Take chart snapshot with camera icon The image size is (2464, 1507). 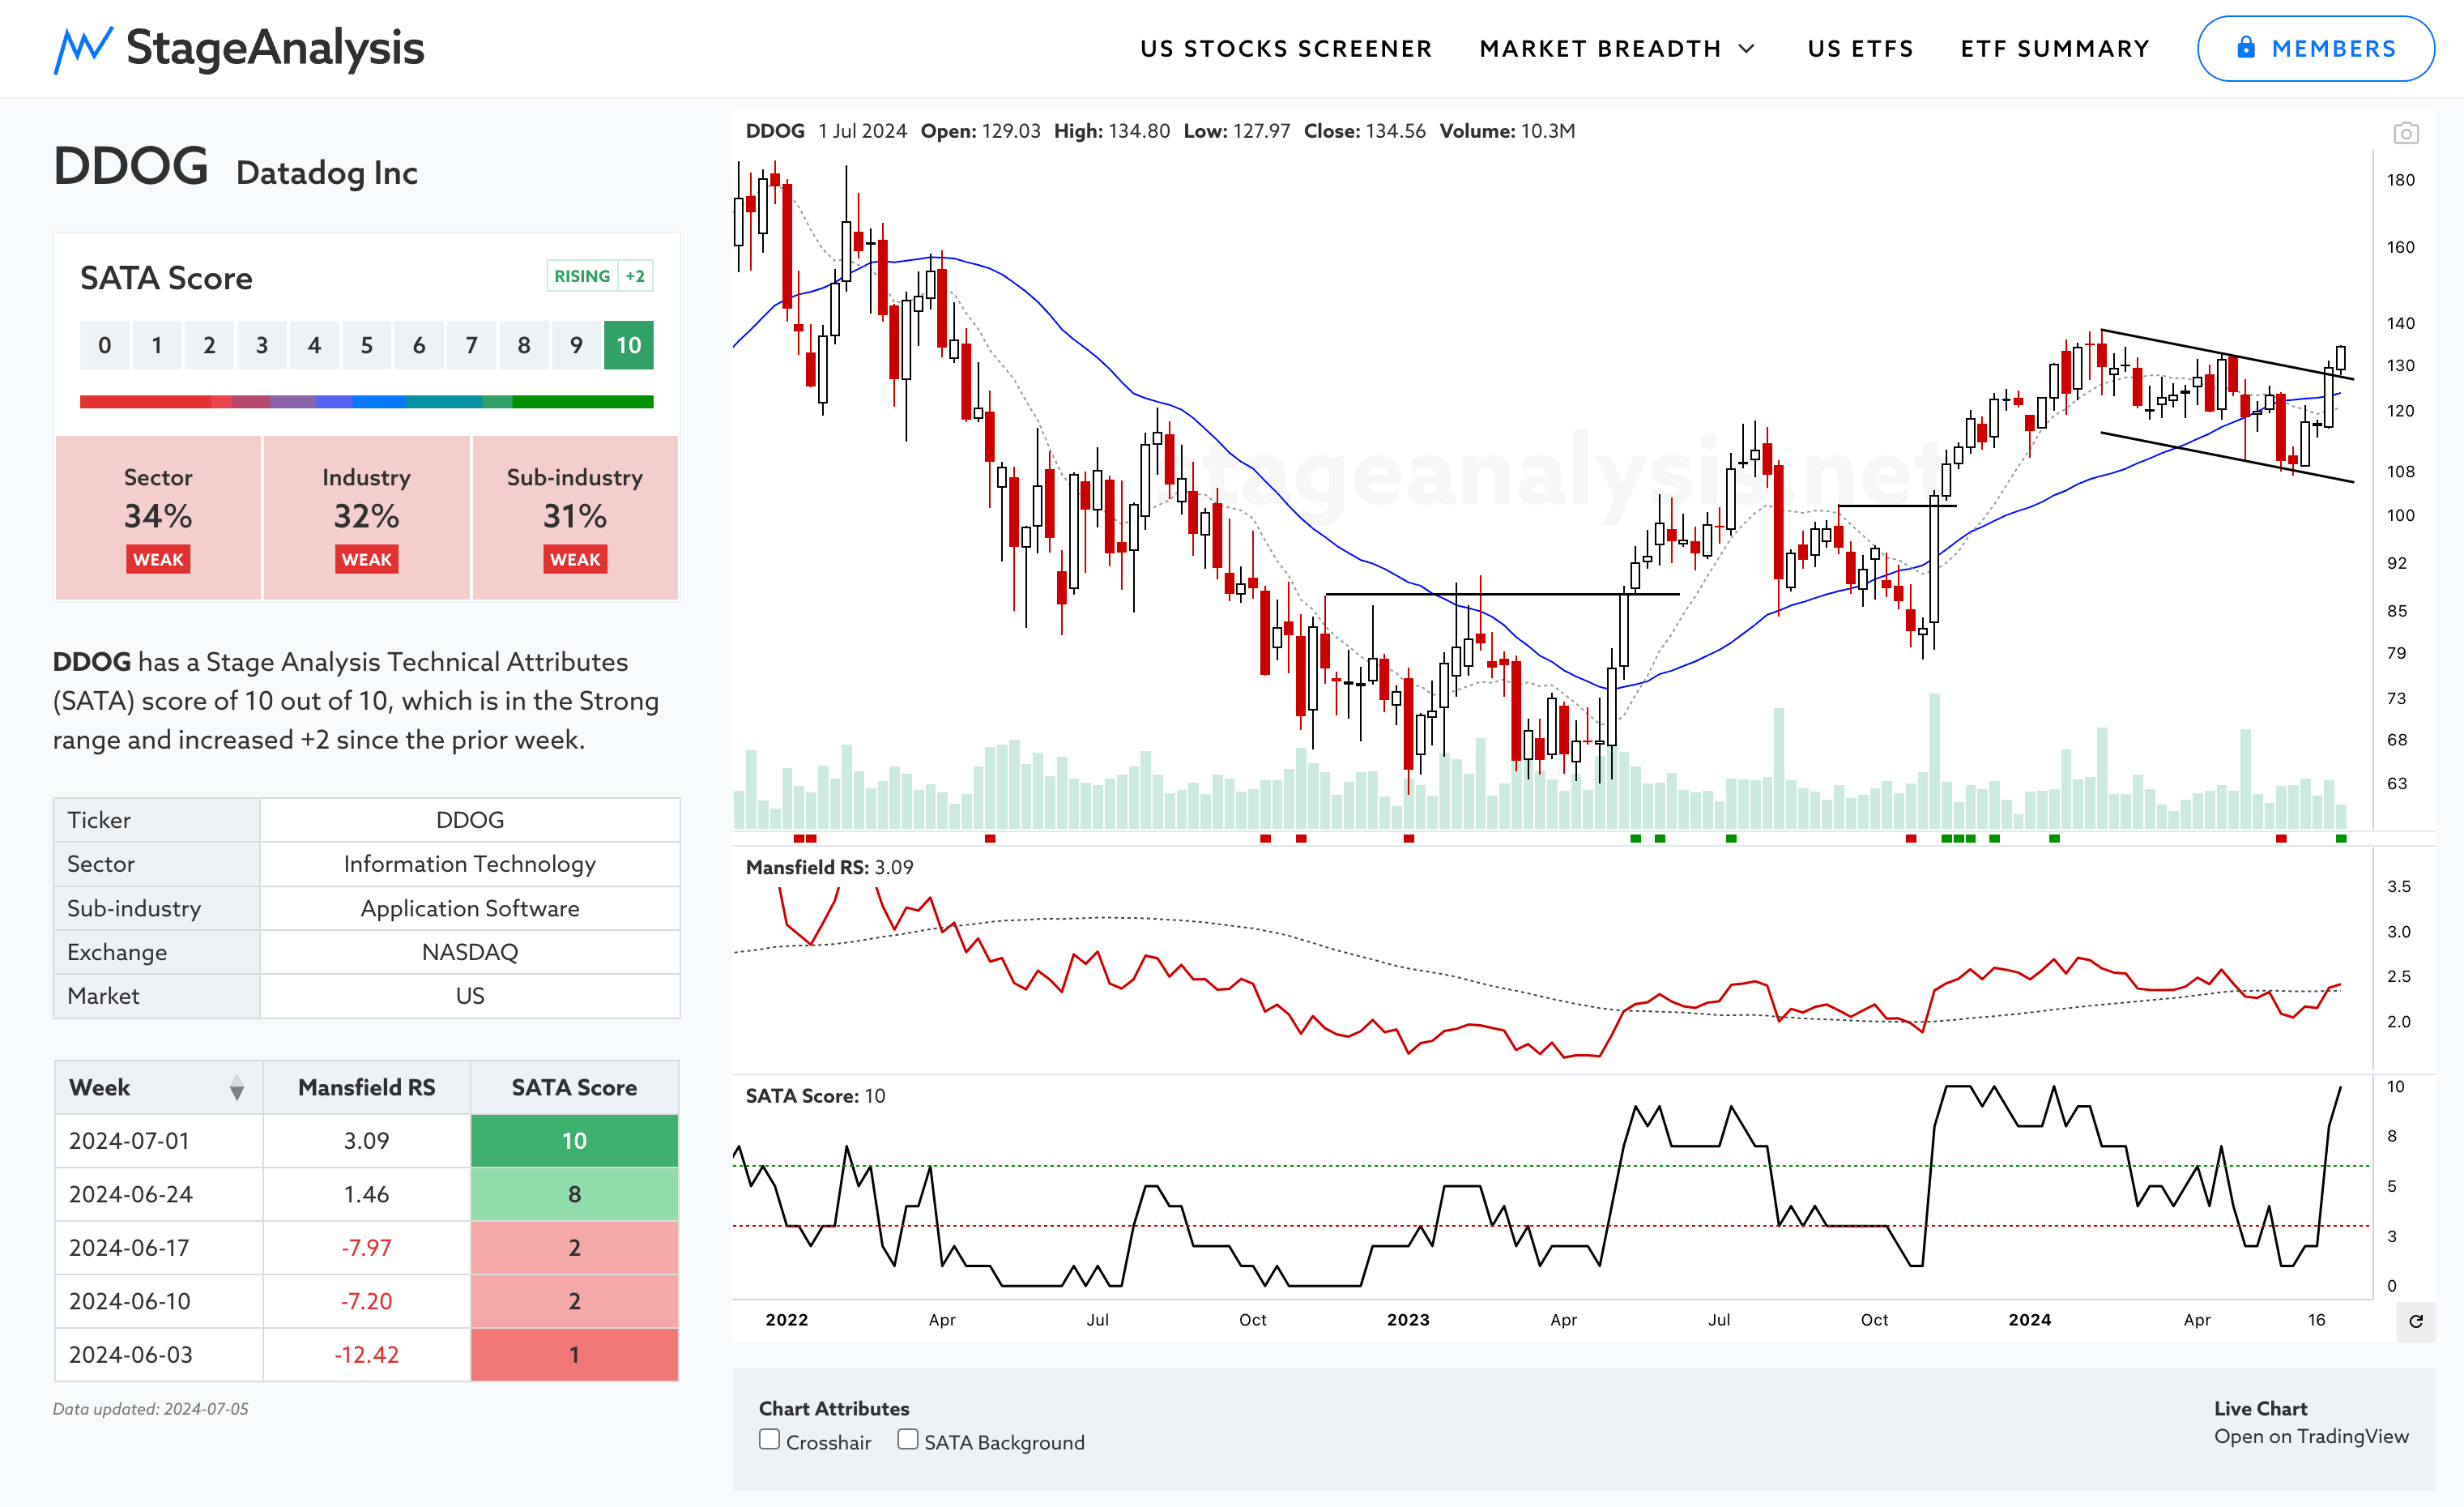(2406, 133)
